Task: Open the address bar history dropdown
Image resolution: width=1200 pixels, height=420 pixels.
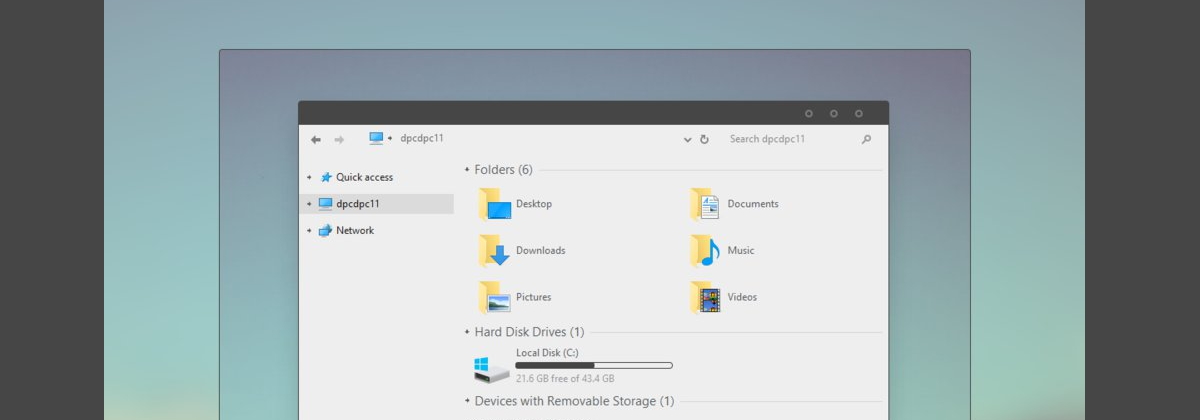Action: [x=687, y=140]
